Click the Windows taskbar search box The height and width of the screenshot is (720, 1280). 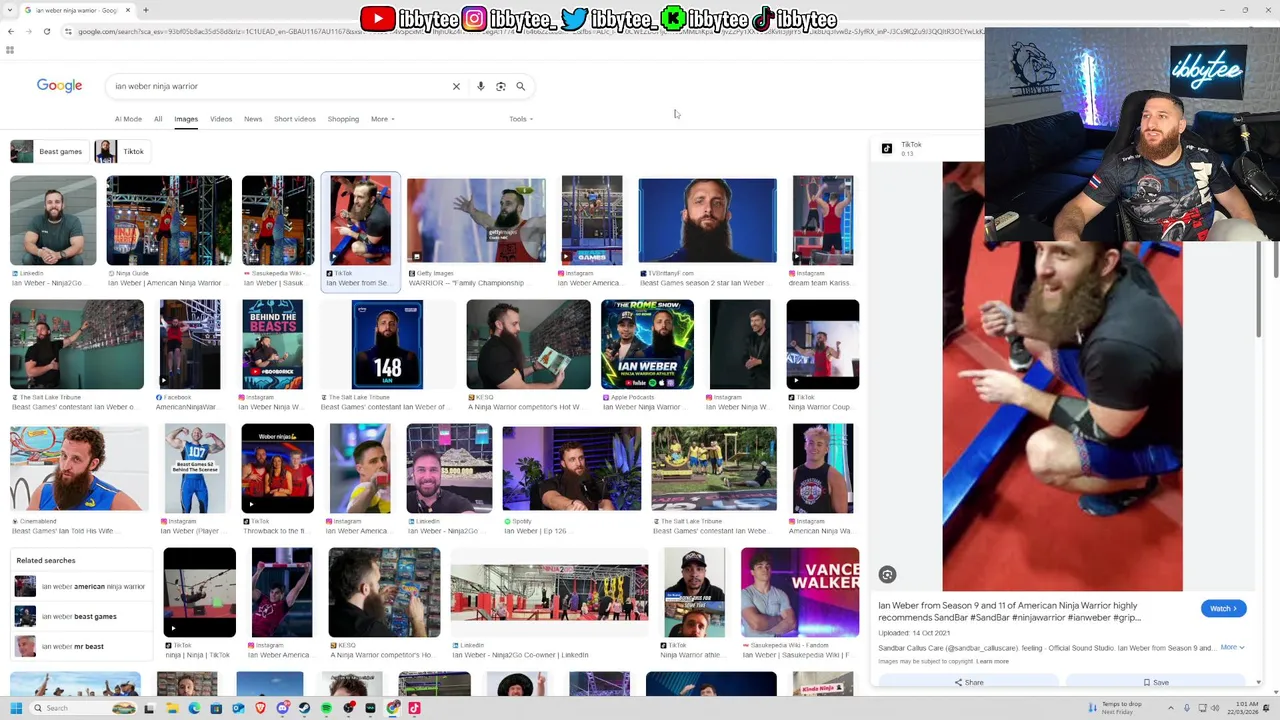82,708
